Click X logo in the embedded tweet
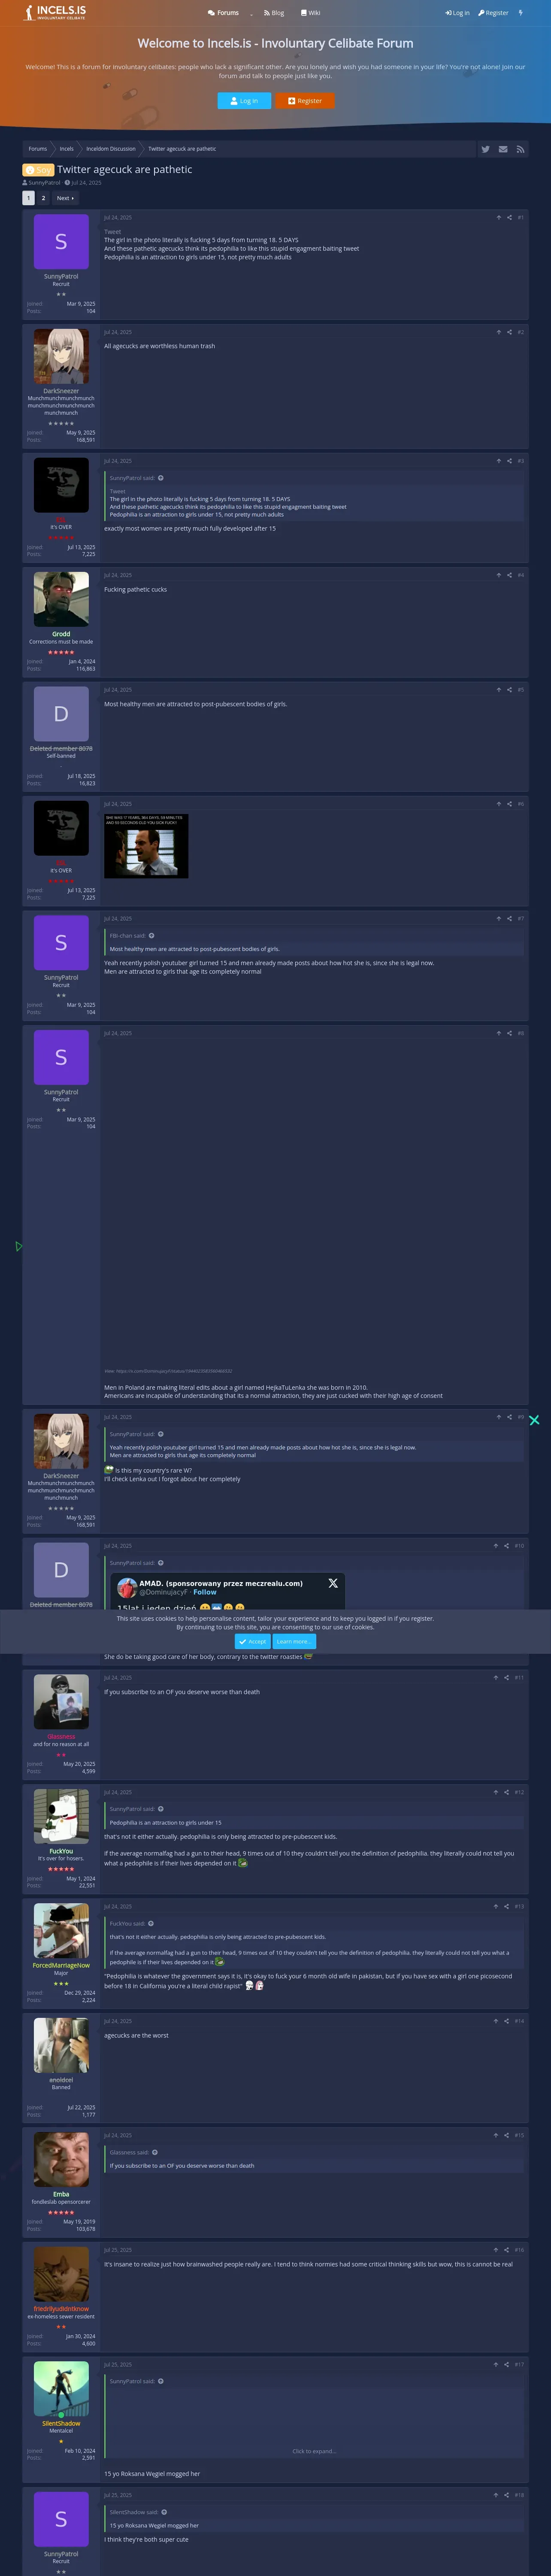The image size is (551, 2576). pyautogui.click(x=333, y=1583)
